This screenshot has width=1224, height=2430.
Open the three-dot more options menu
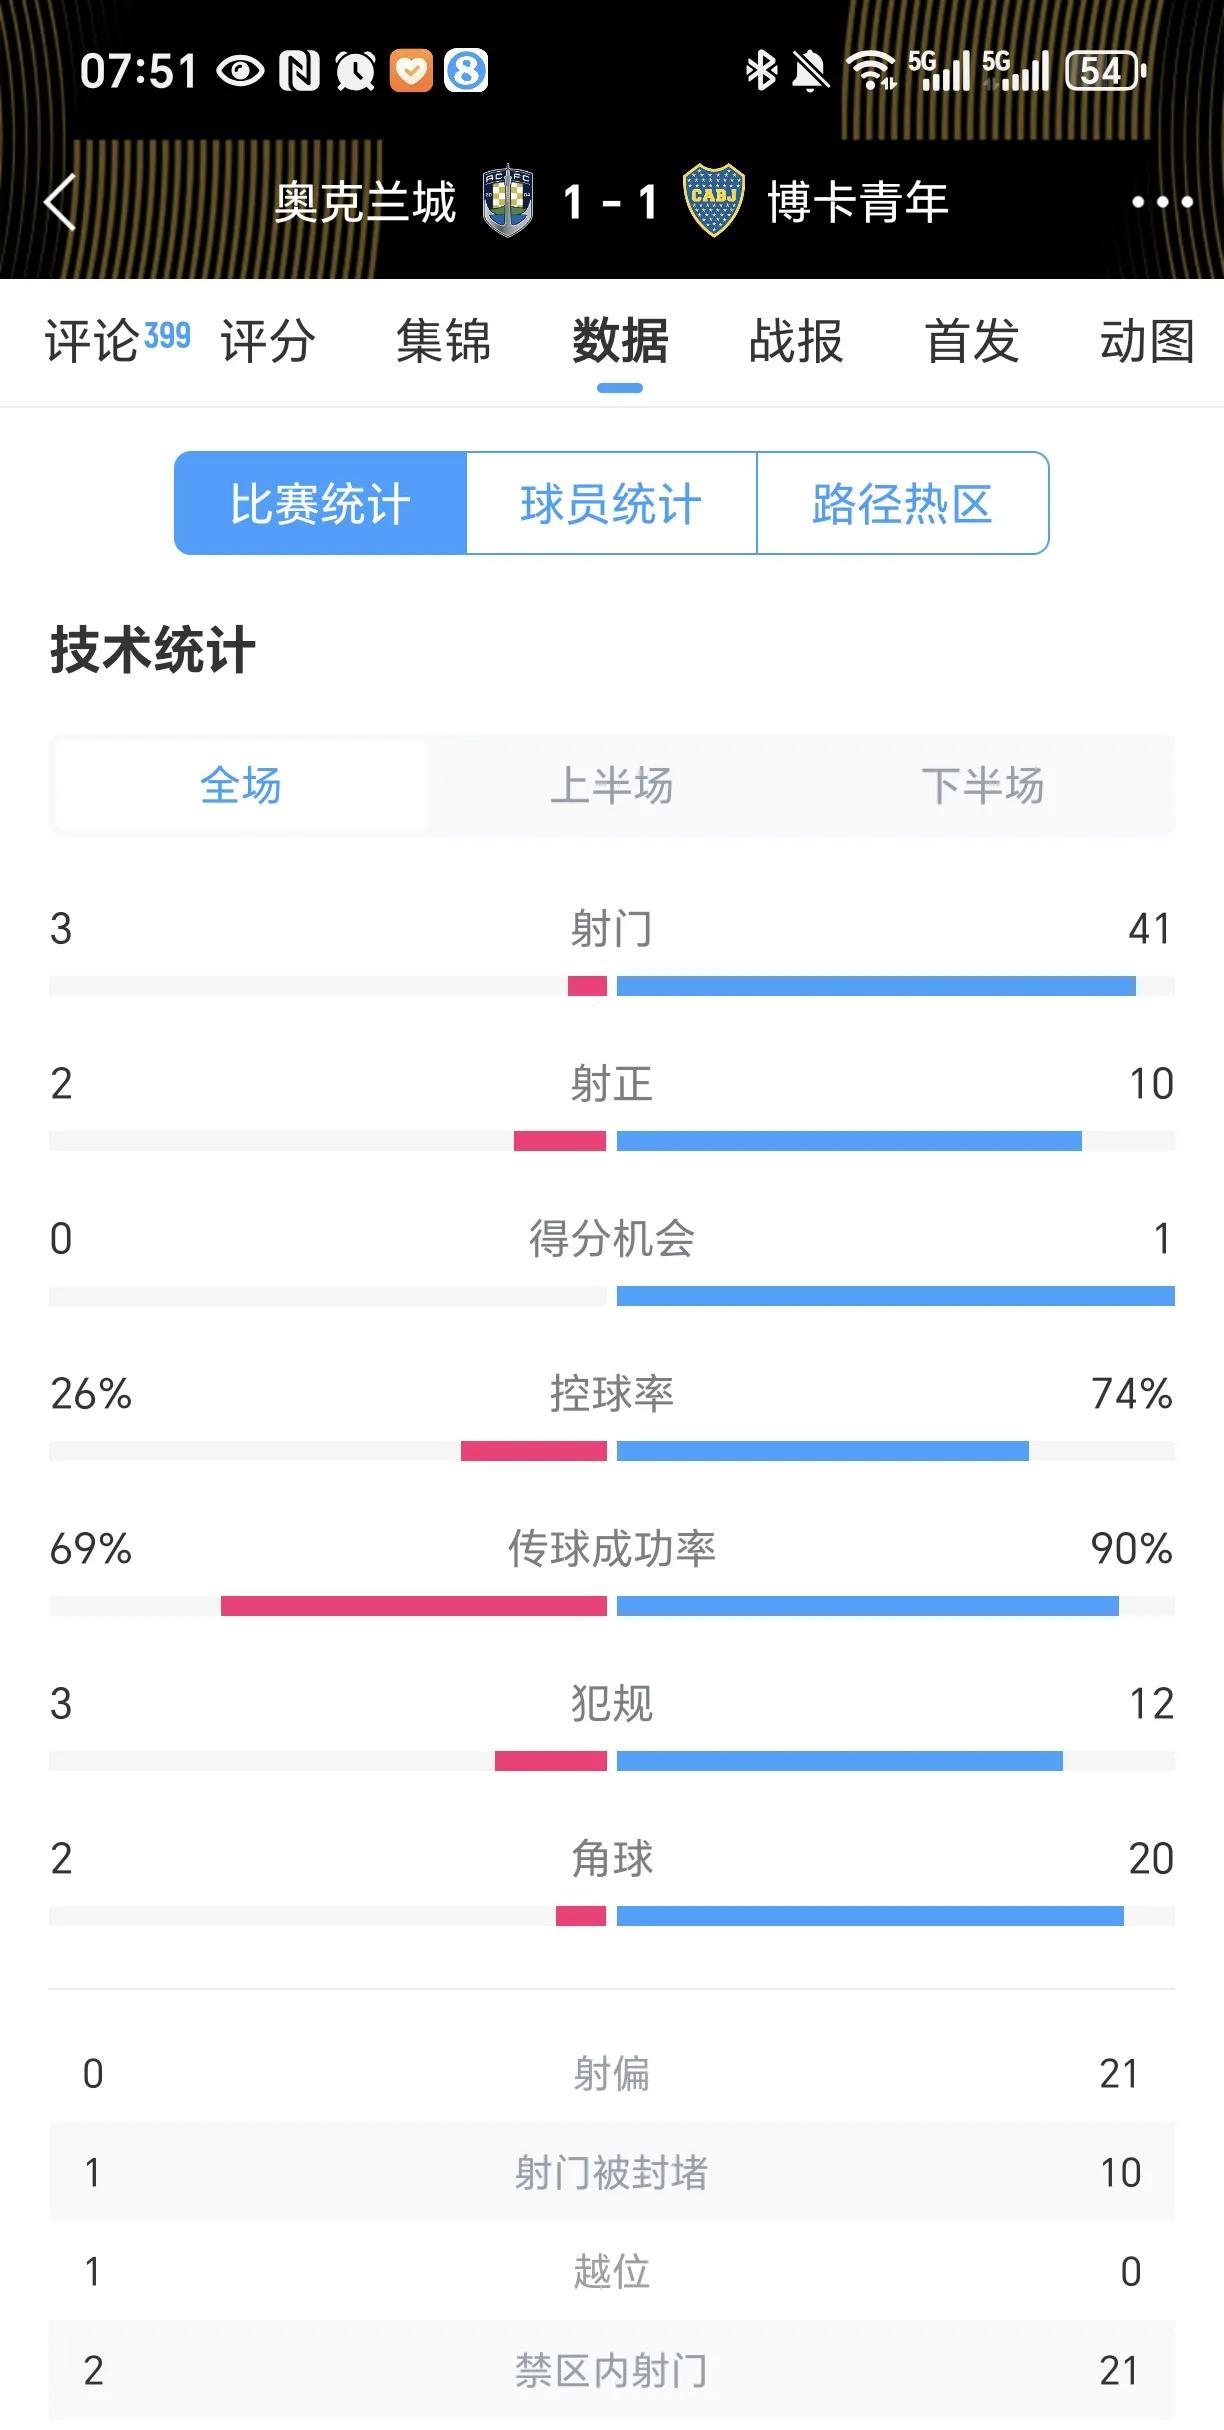pos(1162,202)
